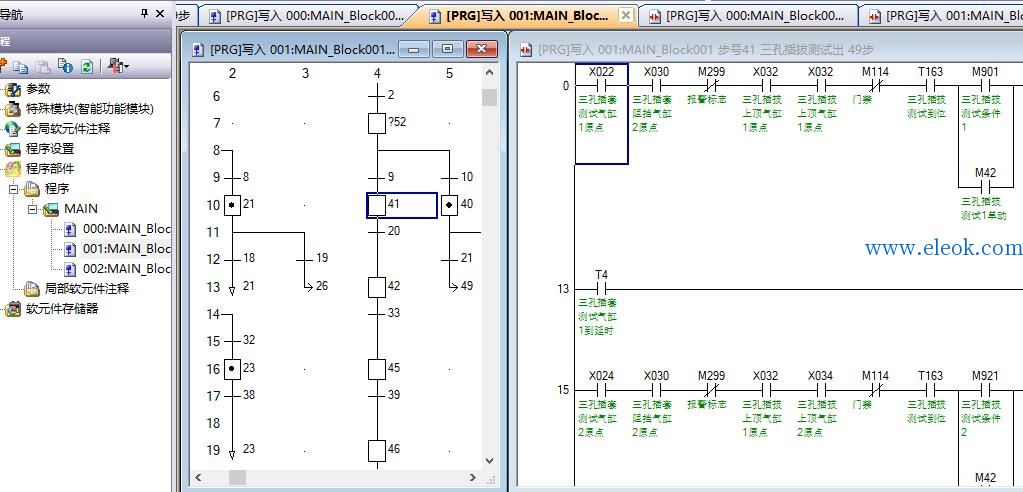Minimize the SFC 001:MAIN_Block001 child window
The width and height of the screenshot is (1023, 492).
pos(414,49)
